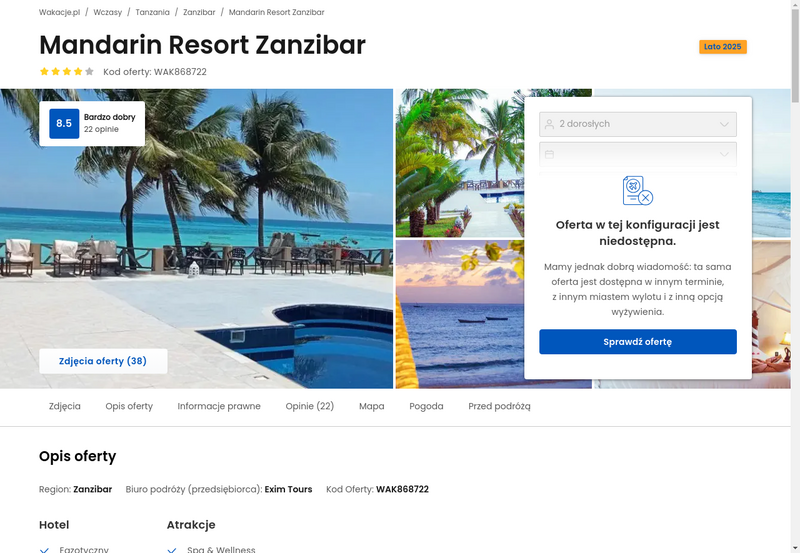Click the Lato 2025 orange badge
The height and width of the screenshot is (553, 800).
(722, 46)
